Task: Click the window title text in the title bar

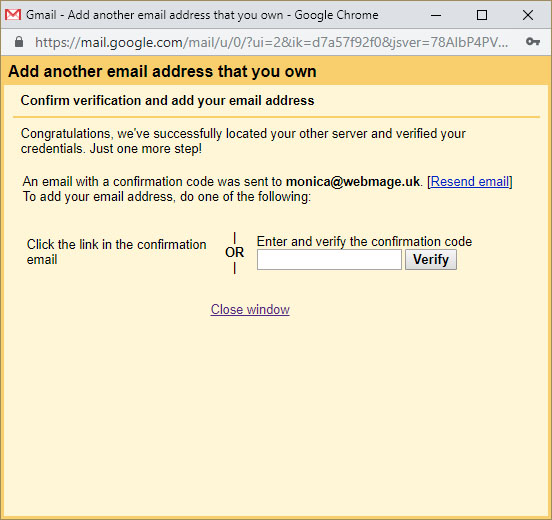Action: (202, 15)
